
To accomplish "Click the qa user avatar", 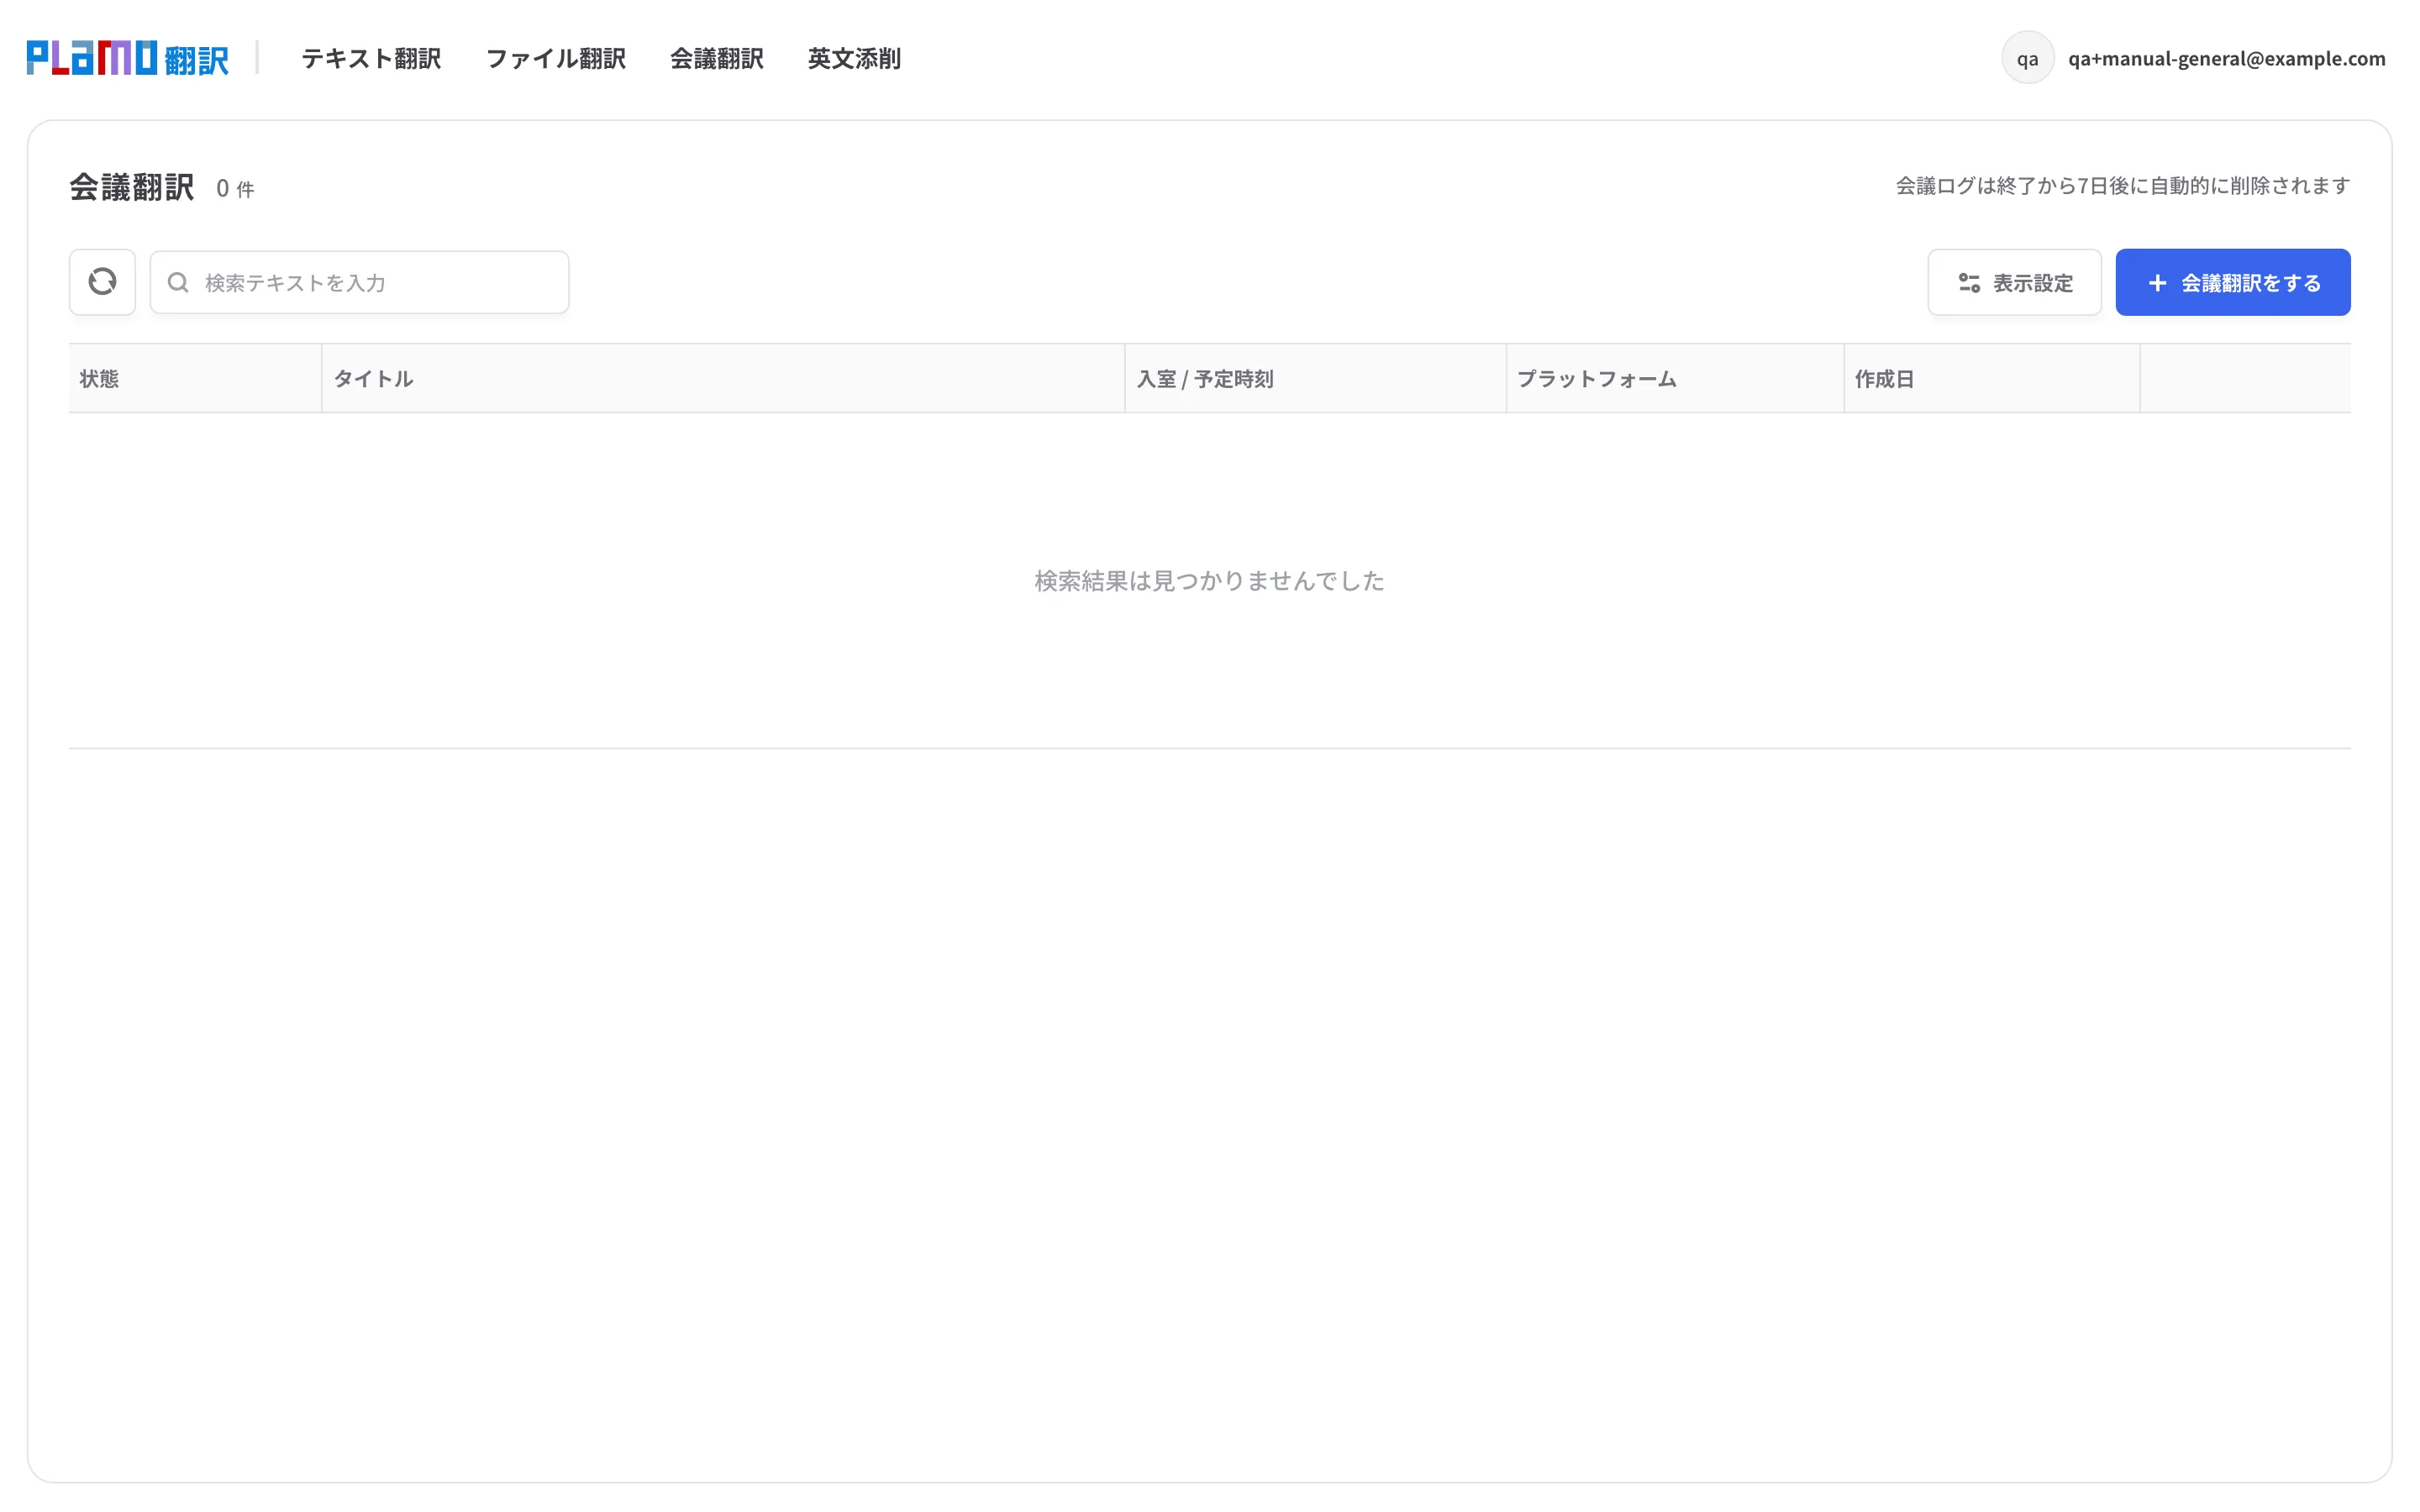I will click(x=2027, y=58).
